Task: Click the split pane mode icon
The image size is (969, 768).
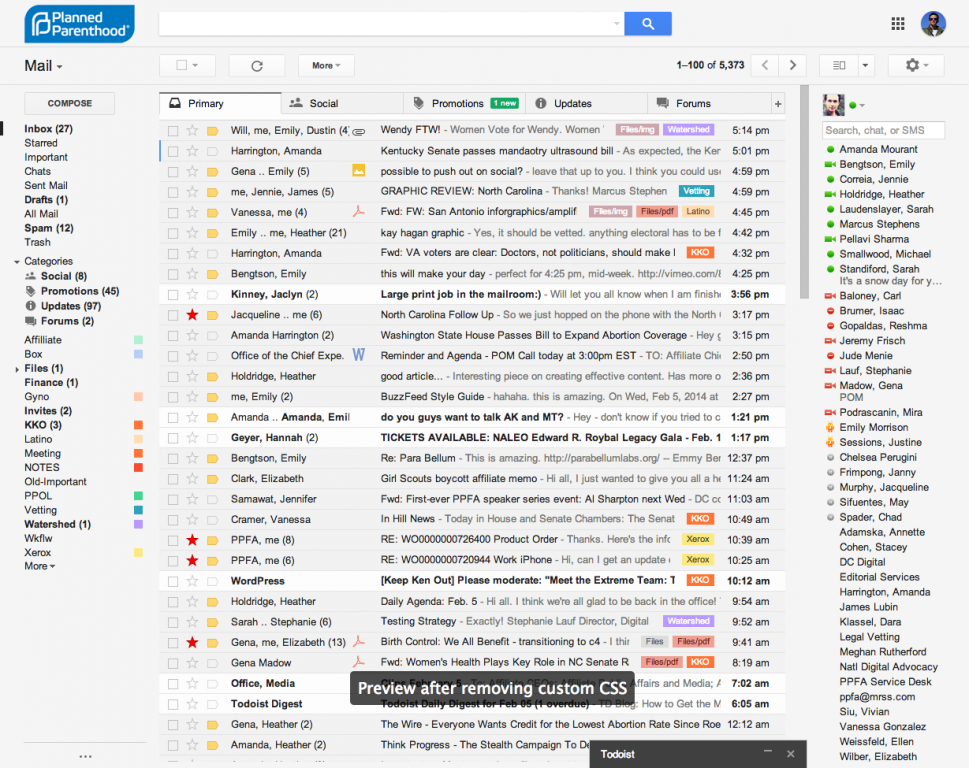Action: [x=839, y=65]
